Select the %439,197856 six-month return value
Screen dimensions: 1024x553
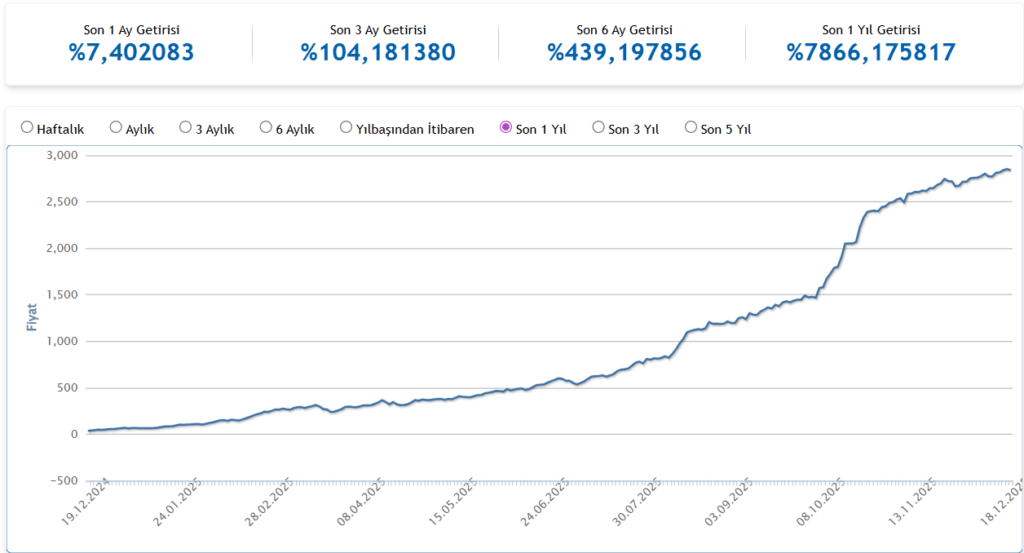(x=624, y=53)
